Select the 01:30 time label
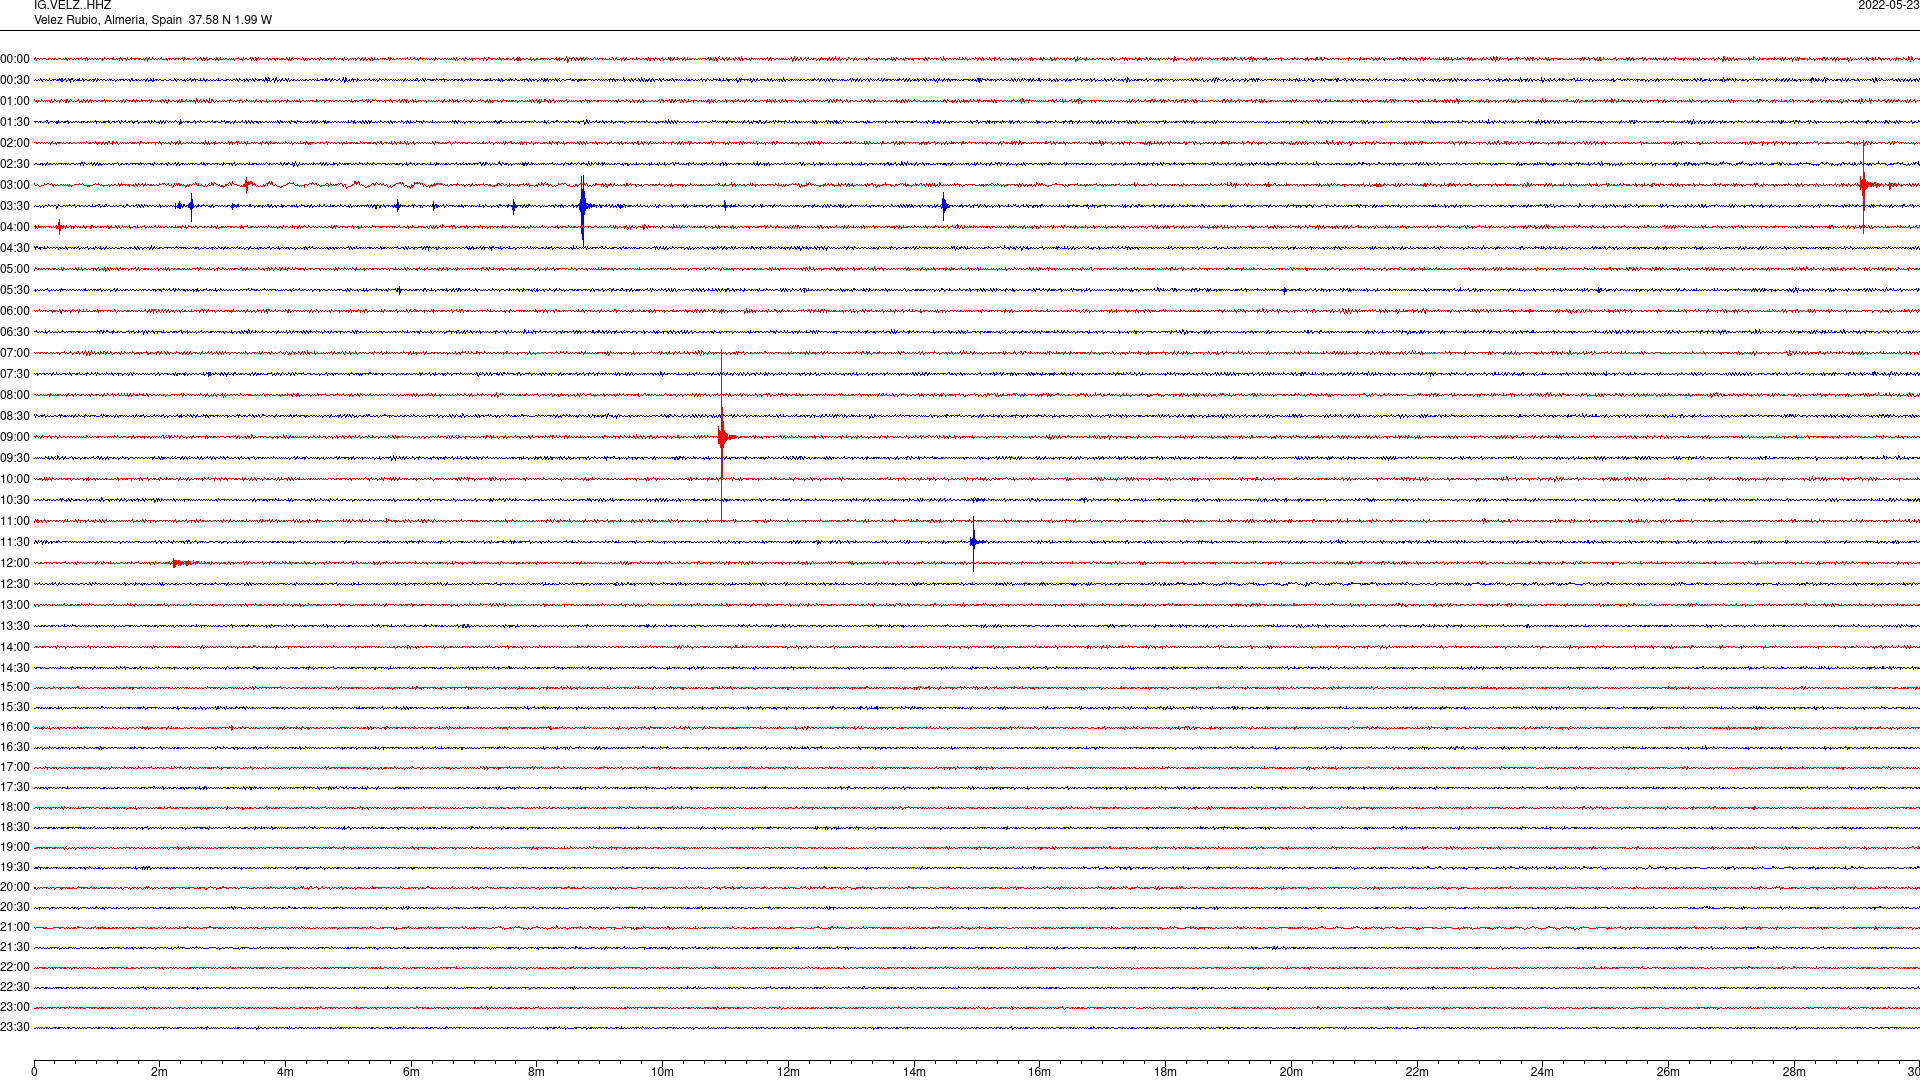This screenshot has width=1920, height=1080. click(15, 122)
